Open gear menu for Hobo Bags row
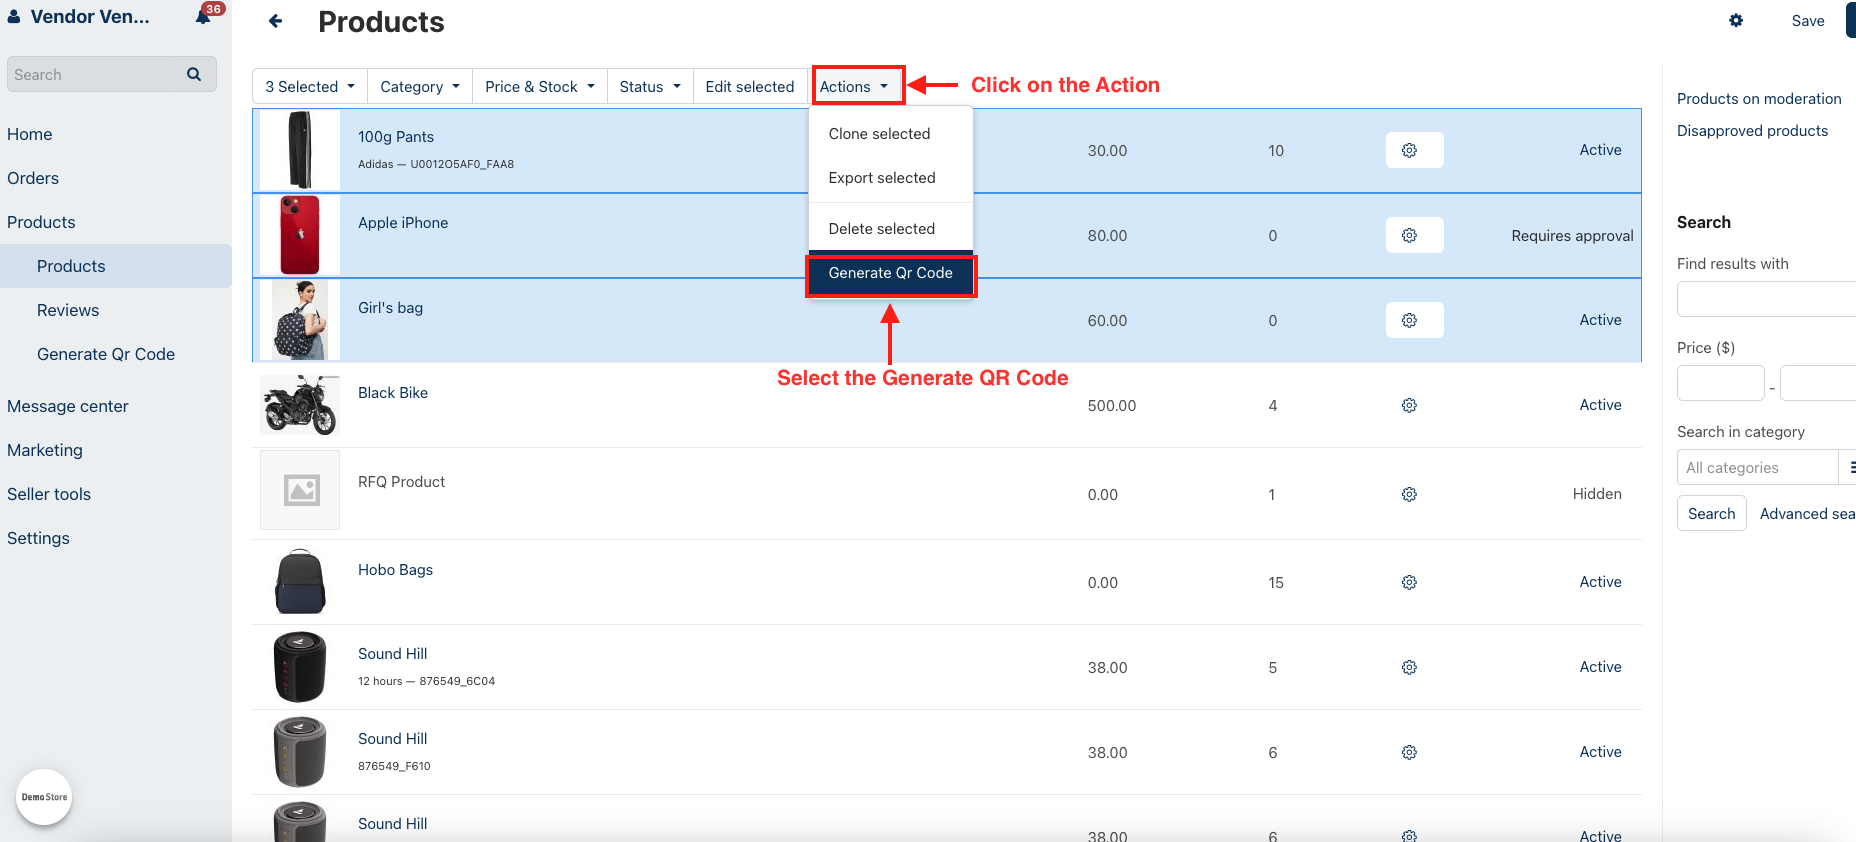 click(1409, 582)
